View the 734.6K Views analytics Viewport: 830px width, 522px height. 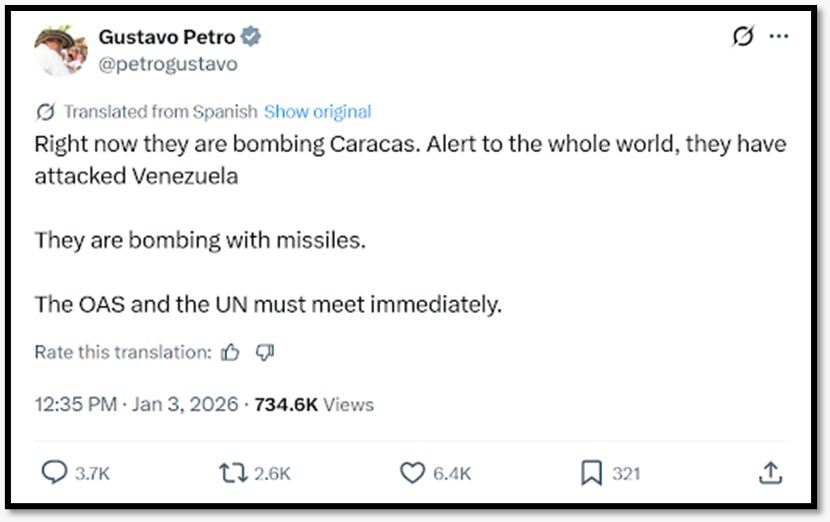click(313, 405)
